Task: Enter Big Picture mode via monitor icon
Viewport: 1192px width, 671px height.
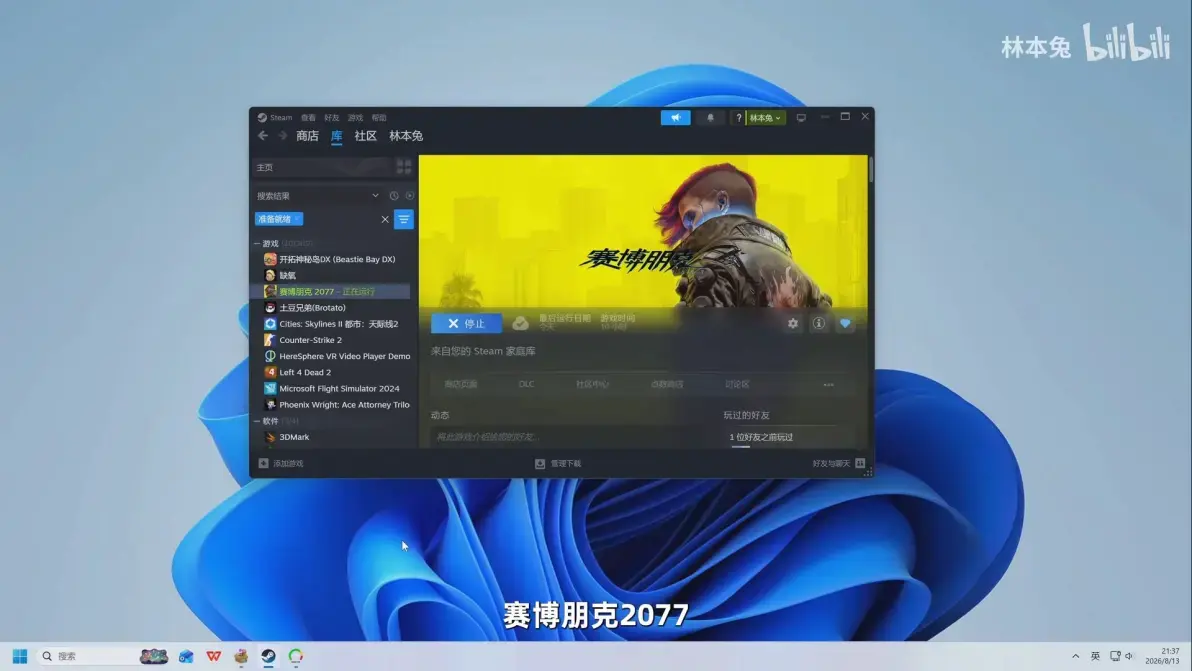Action: pos(800,118)
